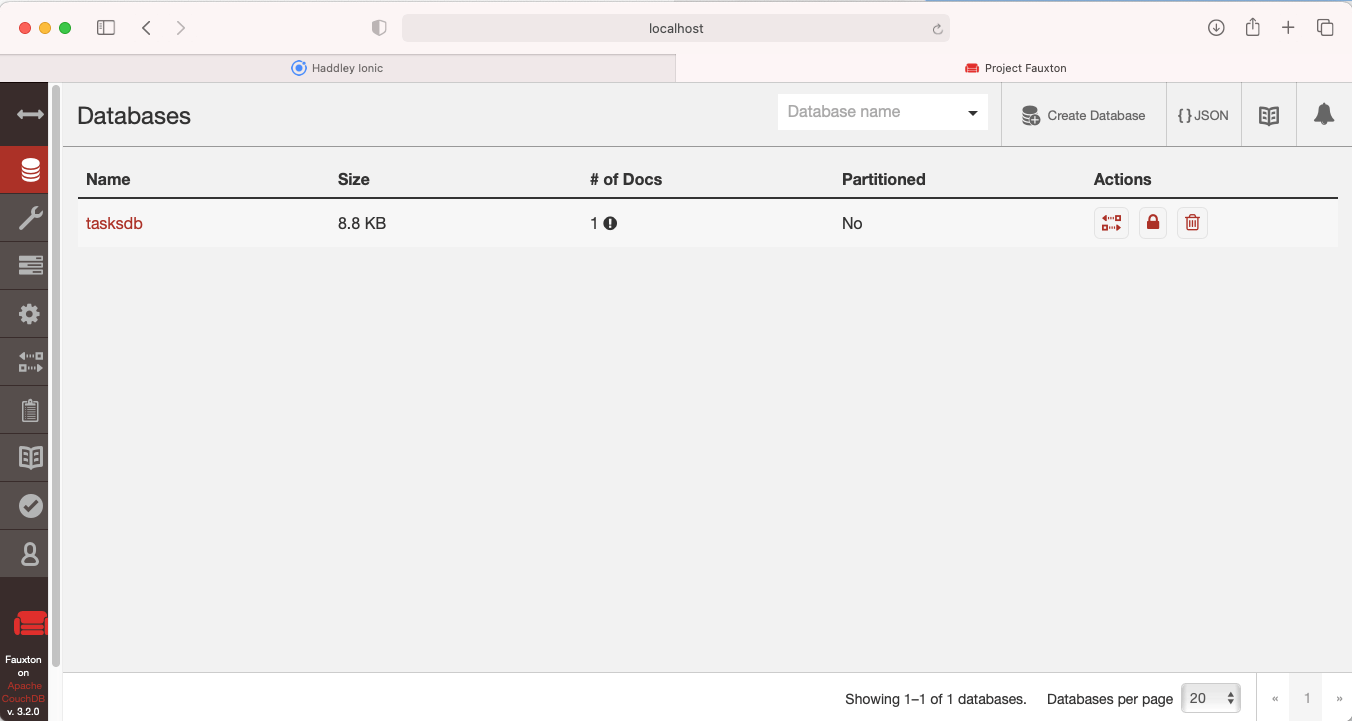
Task: Open Configuration gear icon in sidebar
Action: click(30, 314)
